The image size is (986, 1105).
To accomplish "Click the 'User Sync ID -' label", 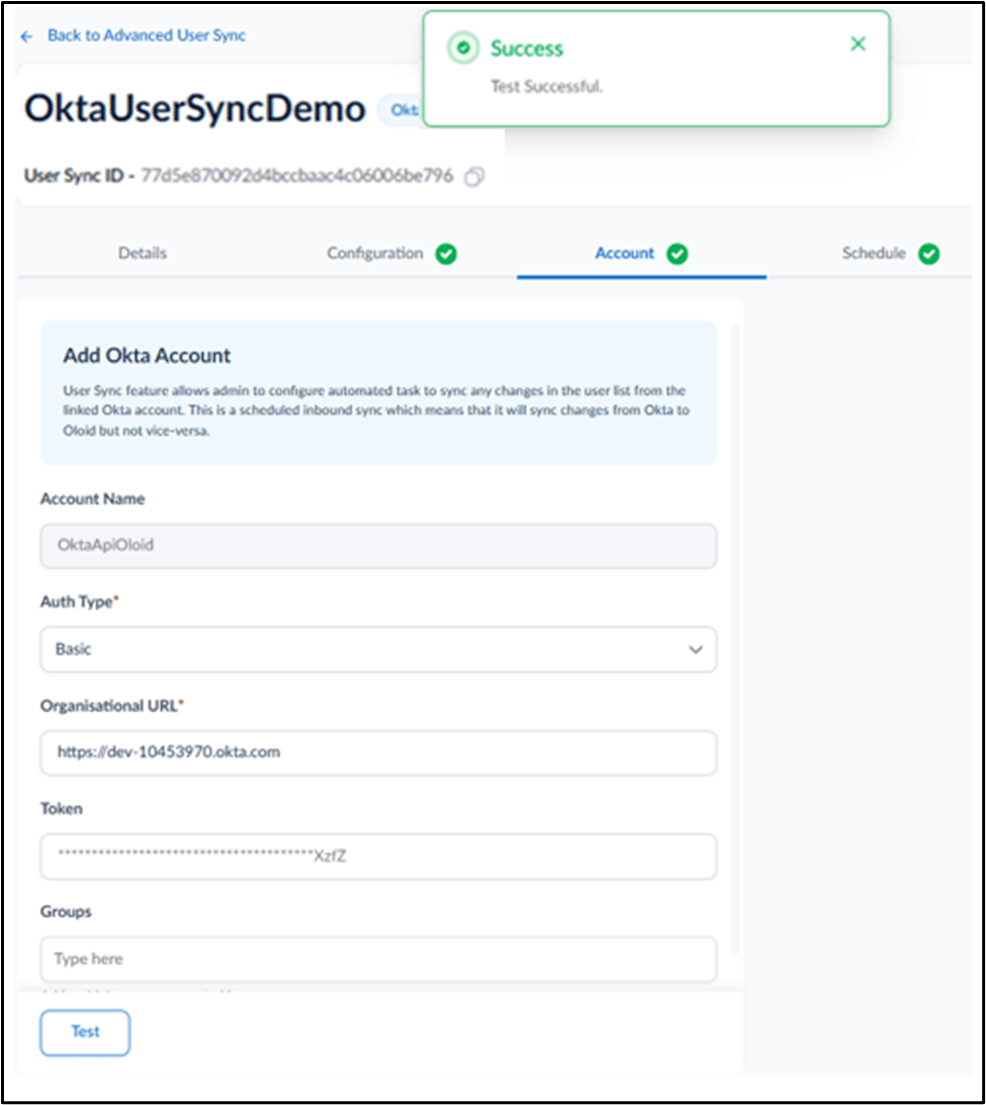I will click(x=80, y=175).
